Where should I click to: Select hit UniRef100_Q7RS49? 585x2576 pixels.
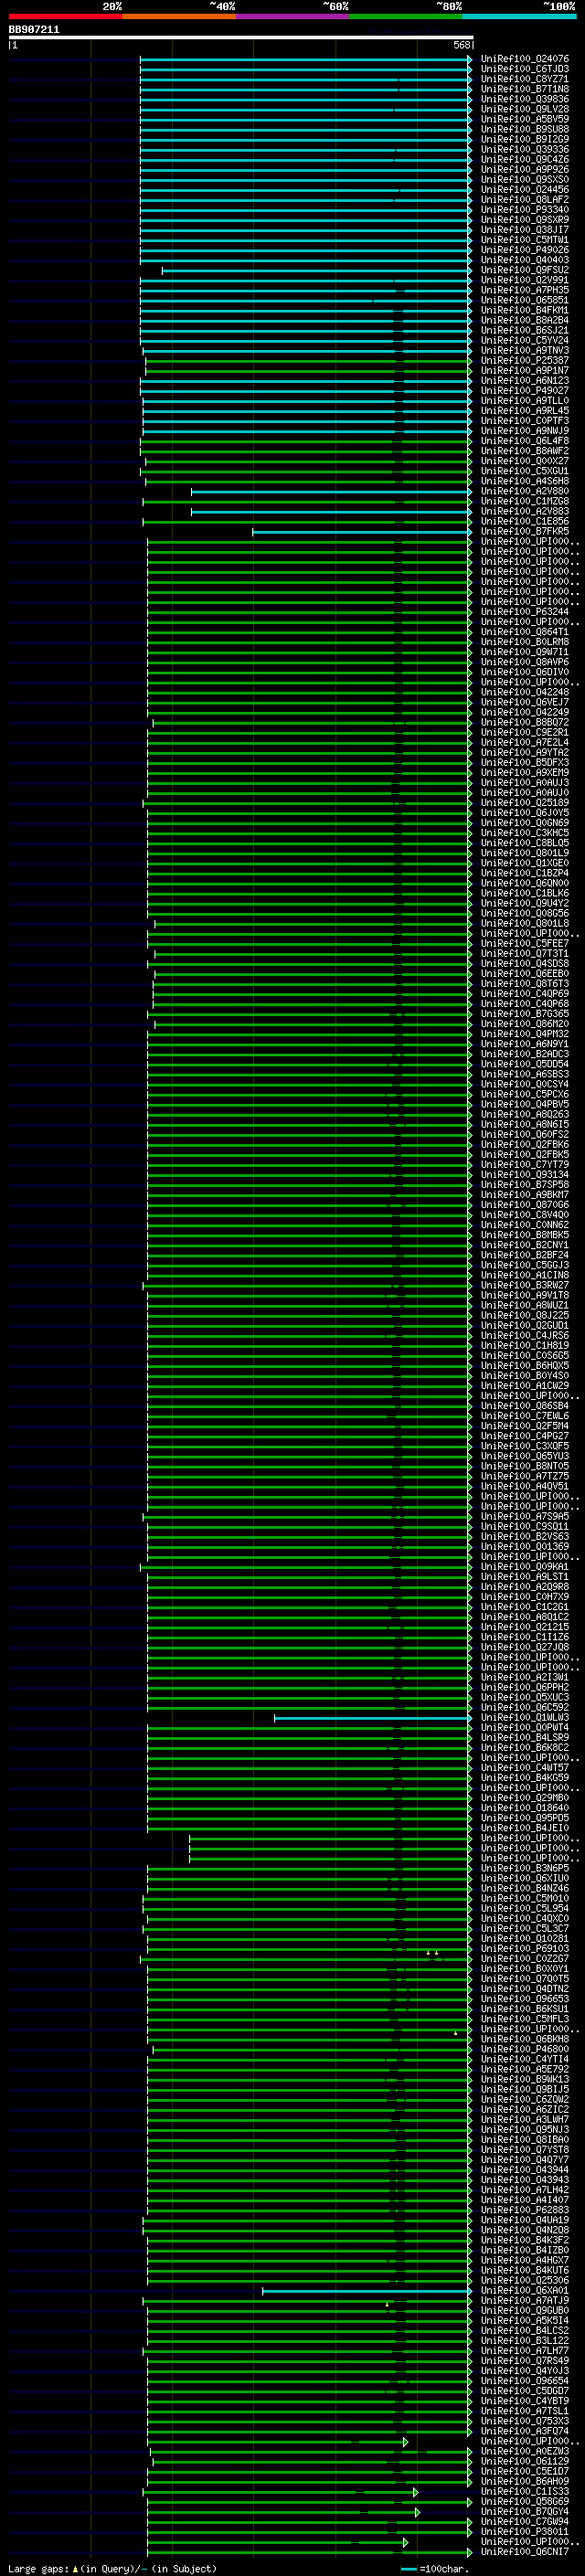[x=525, y=2361]
